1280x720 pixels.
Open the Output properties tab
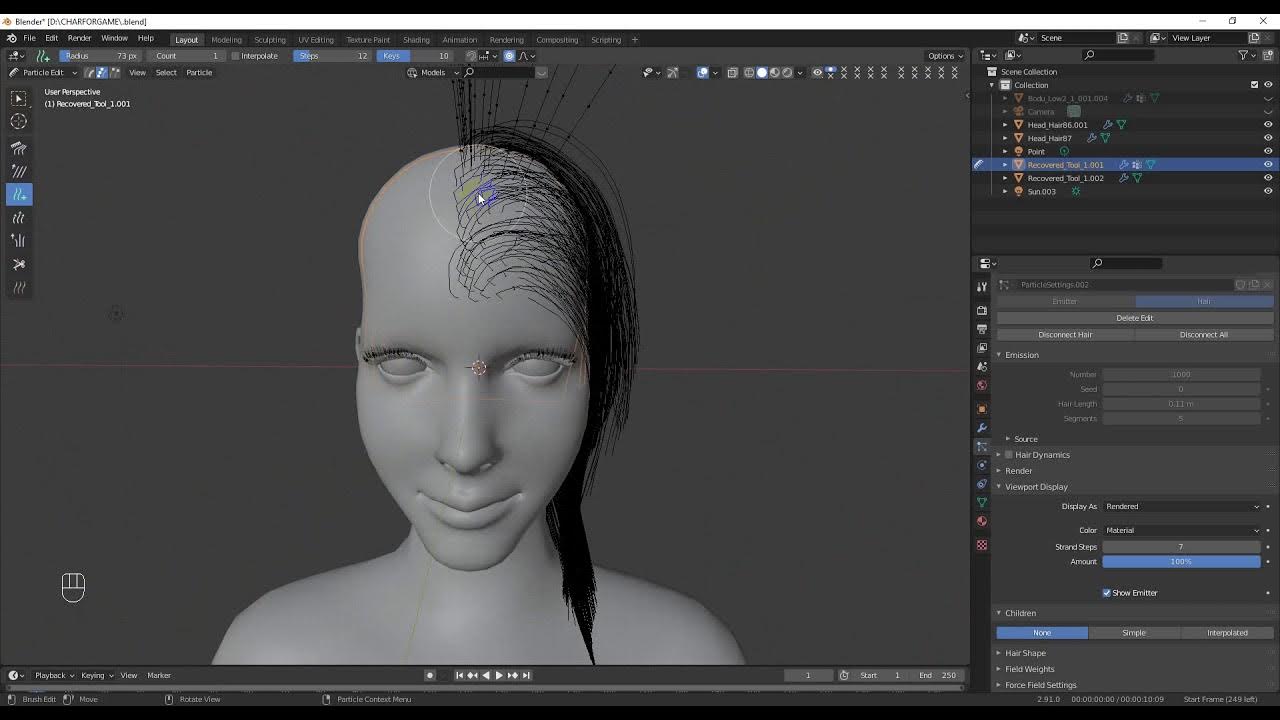click(982, 329)
